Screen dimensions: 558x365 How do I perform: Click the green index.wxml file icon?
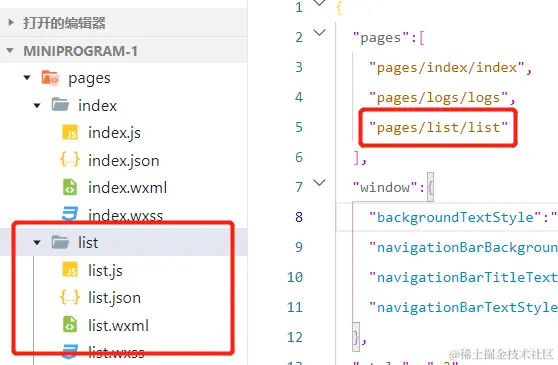[x=70, y=187]
